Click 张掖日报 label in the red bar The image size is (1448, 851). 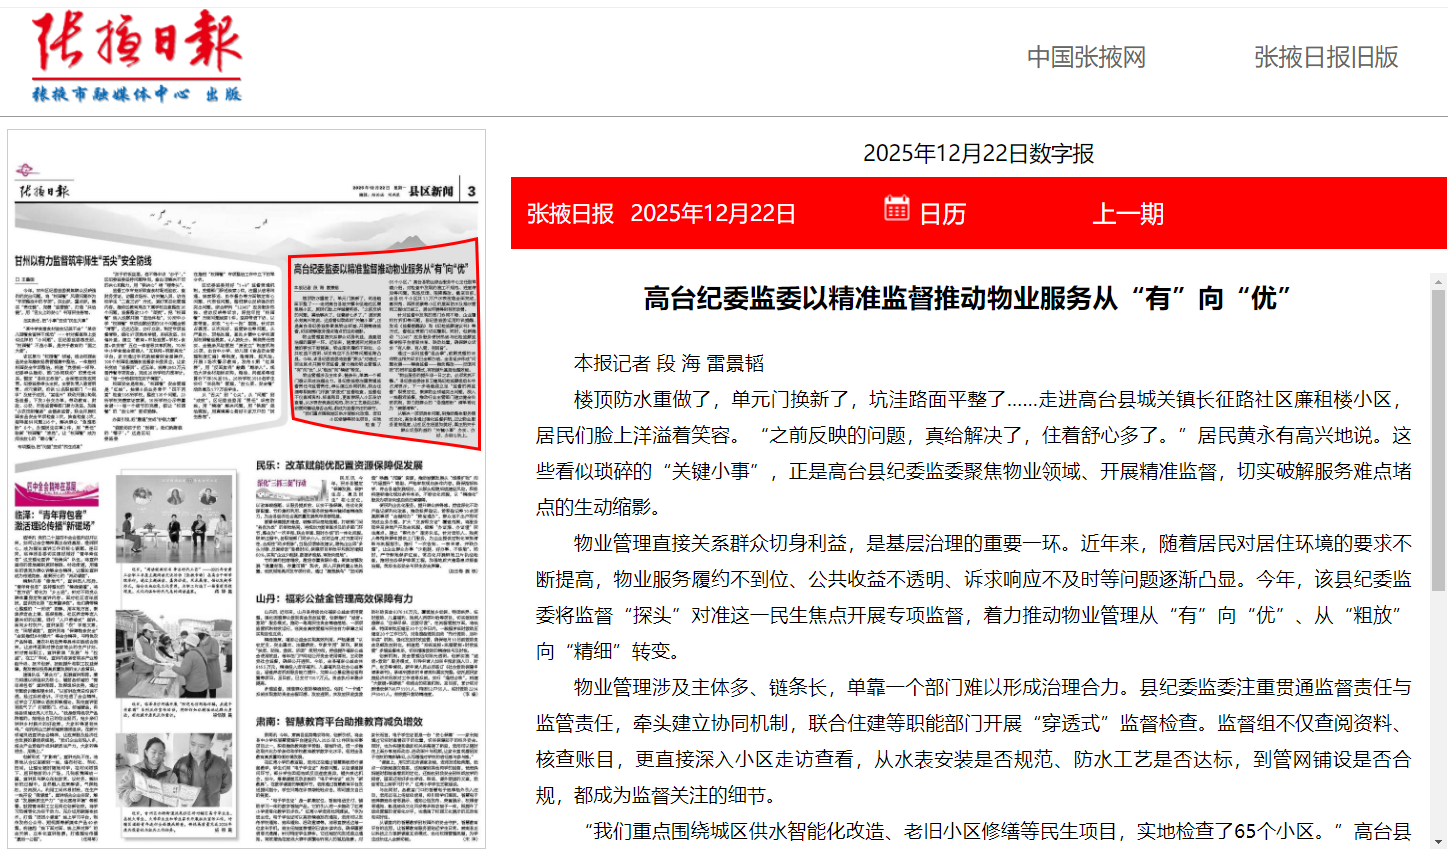click(570, 214)
